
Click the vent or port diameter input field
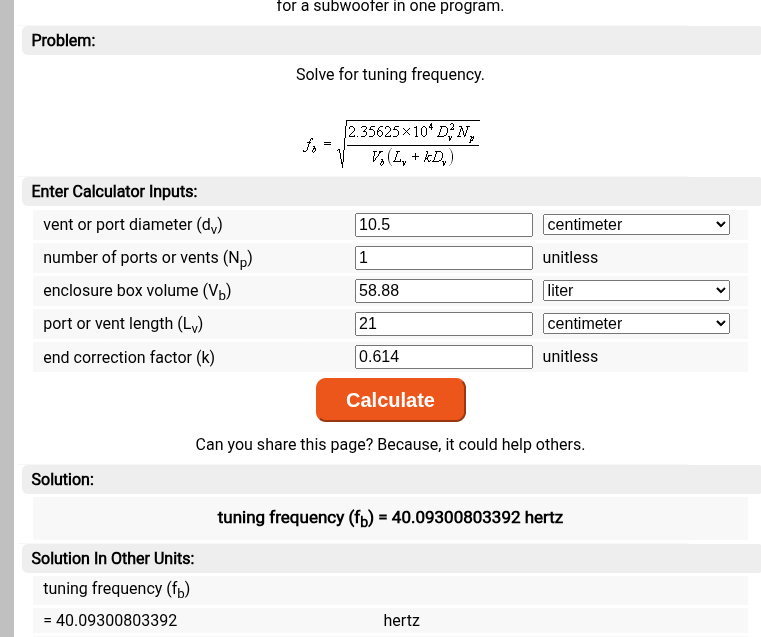[443, 225]
